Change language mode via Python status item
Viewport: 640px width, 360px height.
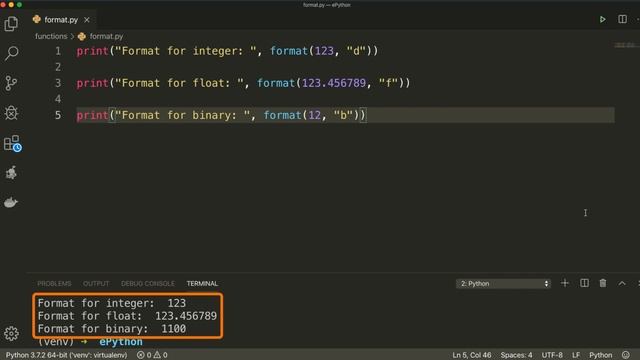[600, 355]
